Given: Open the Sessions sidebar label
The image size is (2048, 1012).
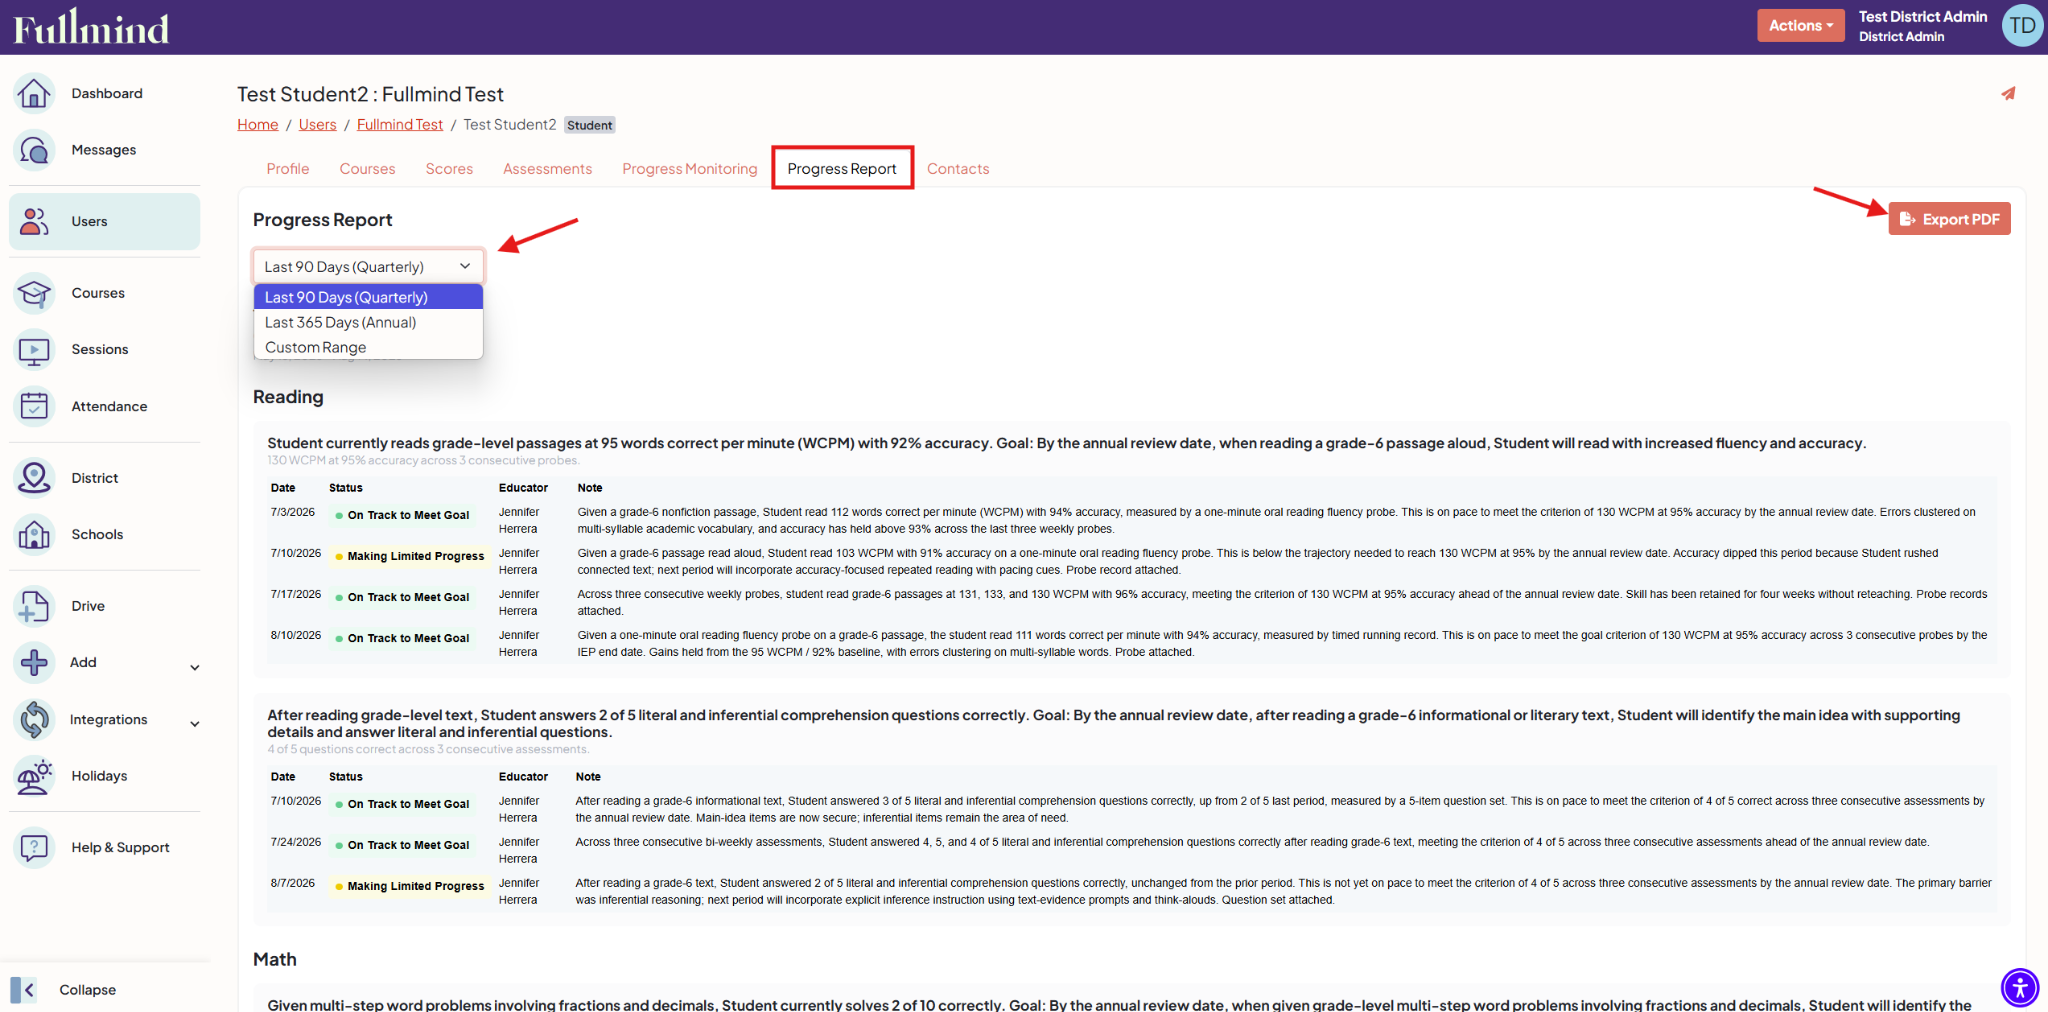Looking at the screenshot, I should 100,349.
